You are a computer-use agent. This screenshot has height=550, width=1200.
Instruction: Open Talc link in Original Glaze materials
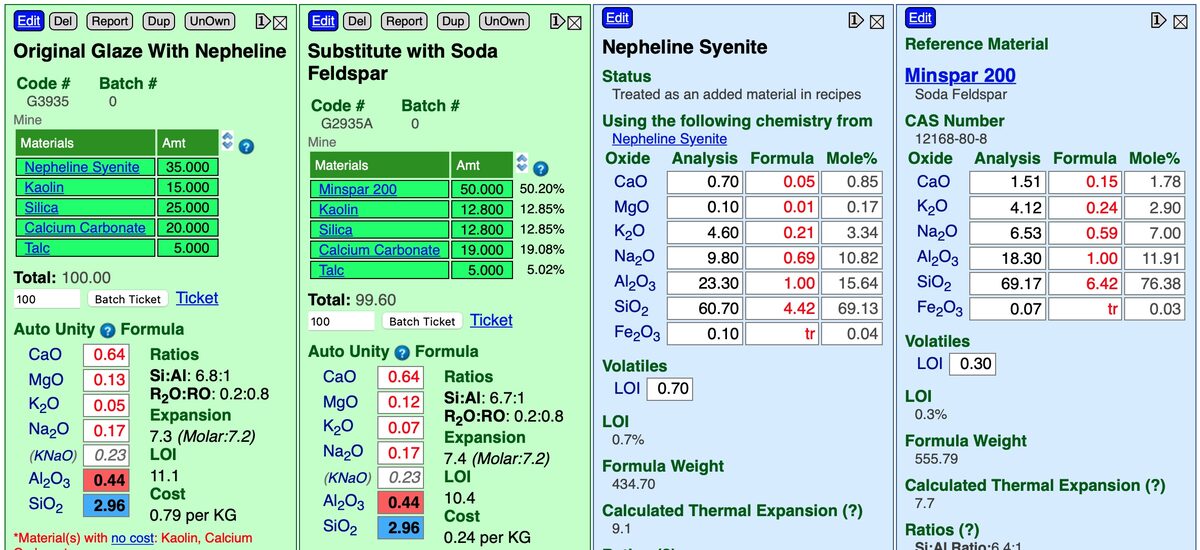click(x=38, y=247)
